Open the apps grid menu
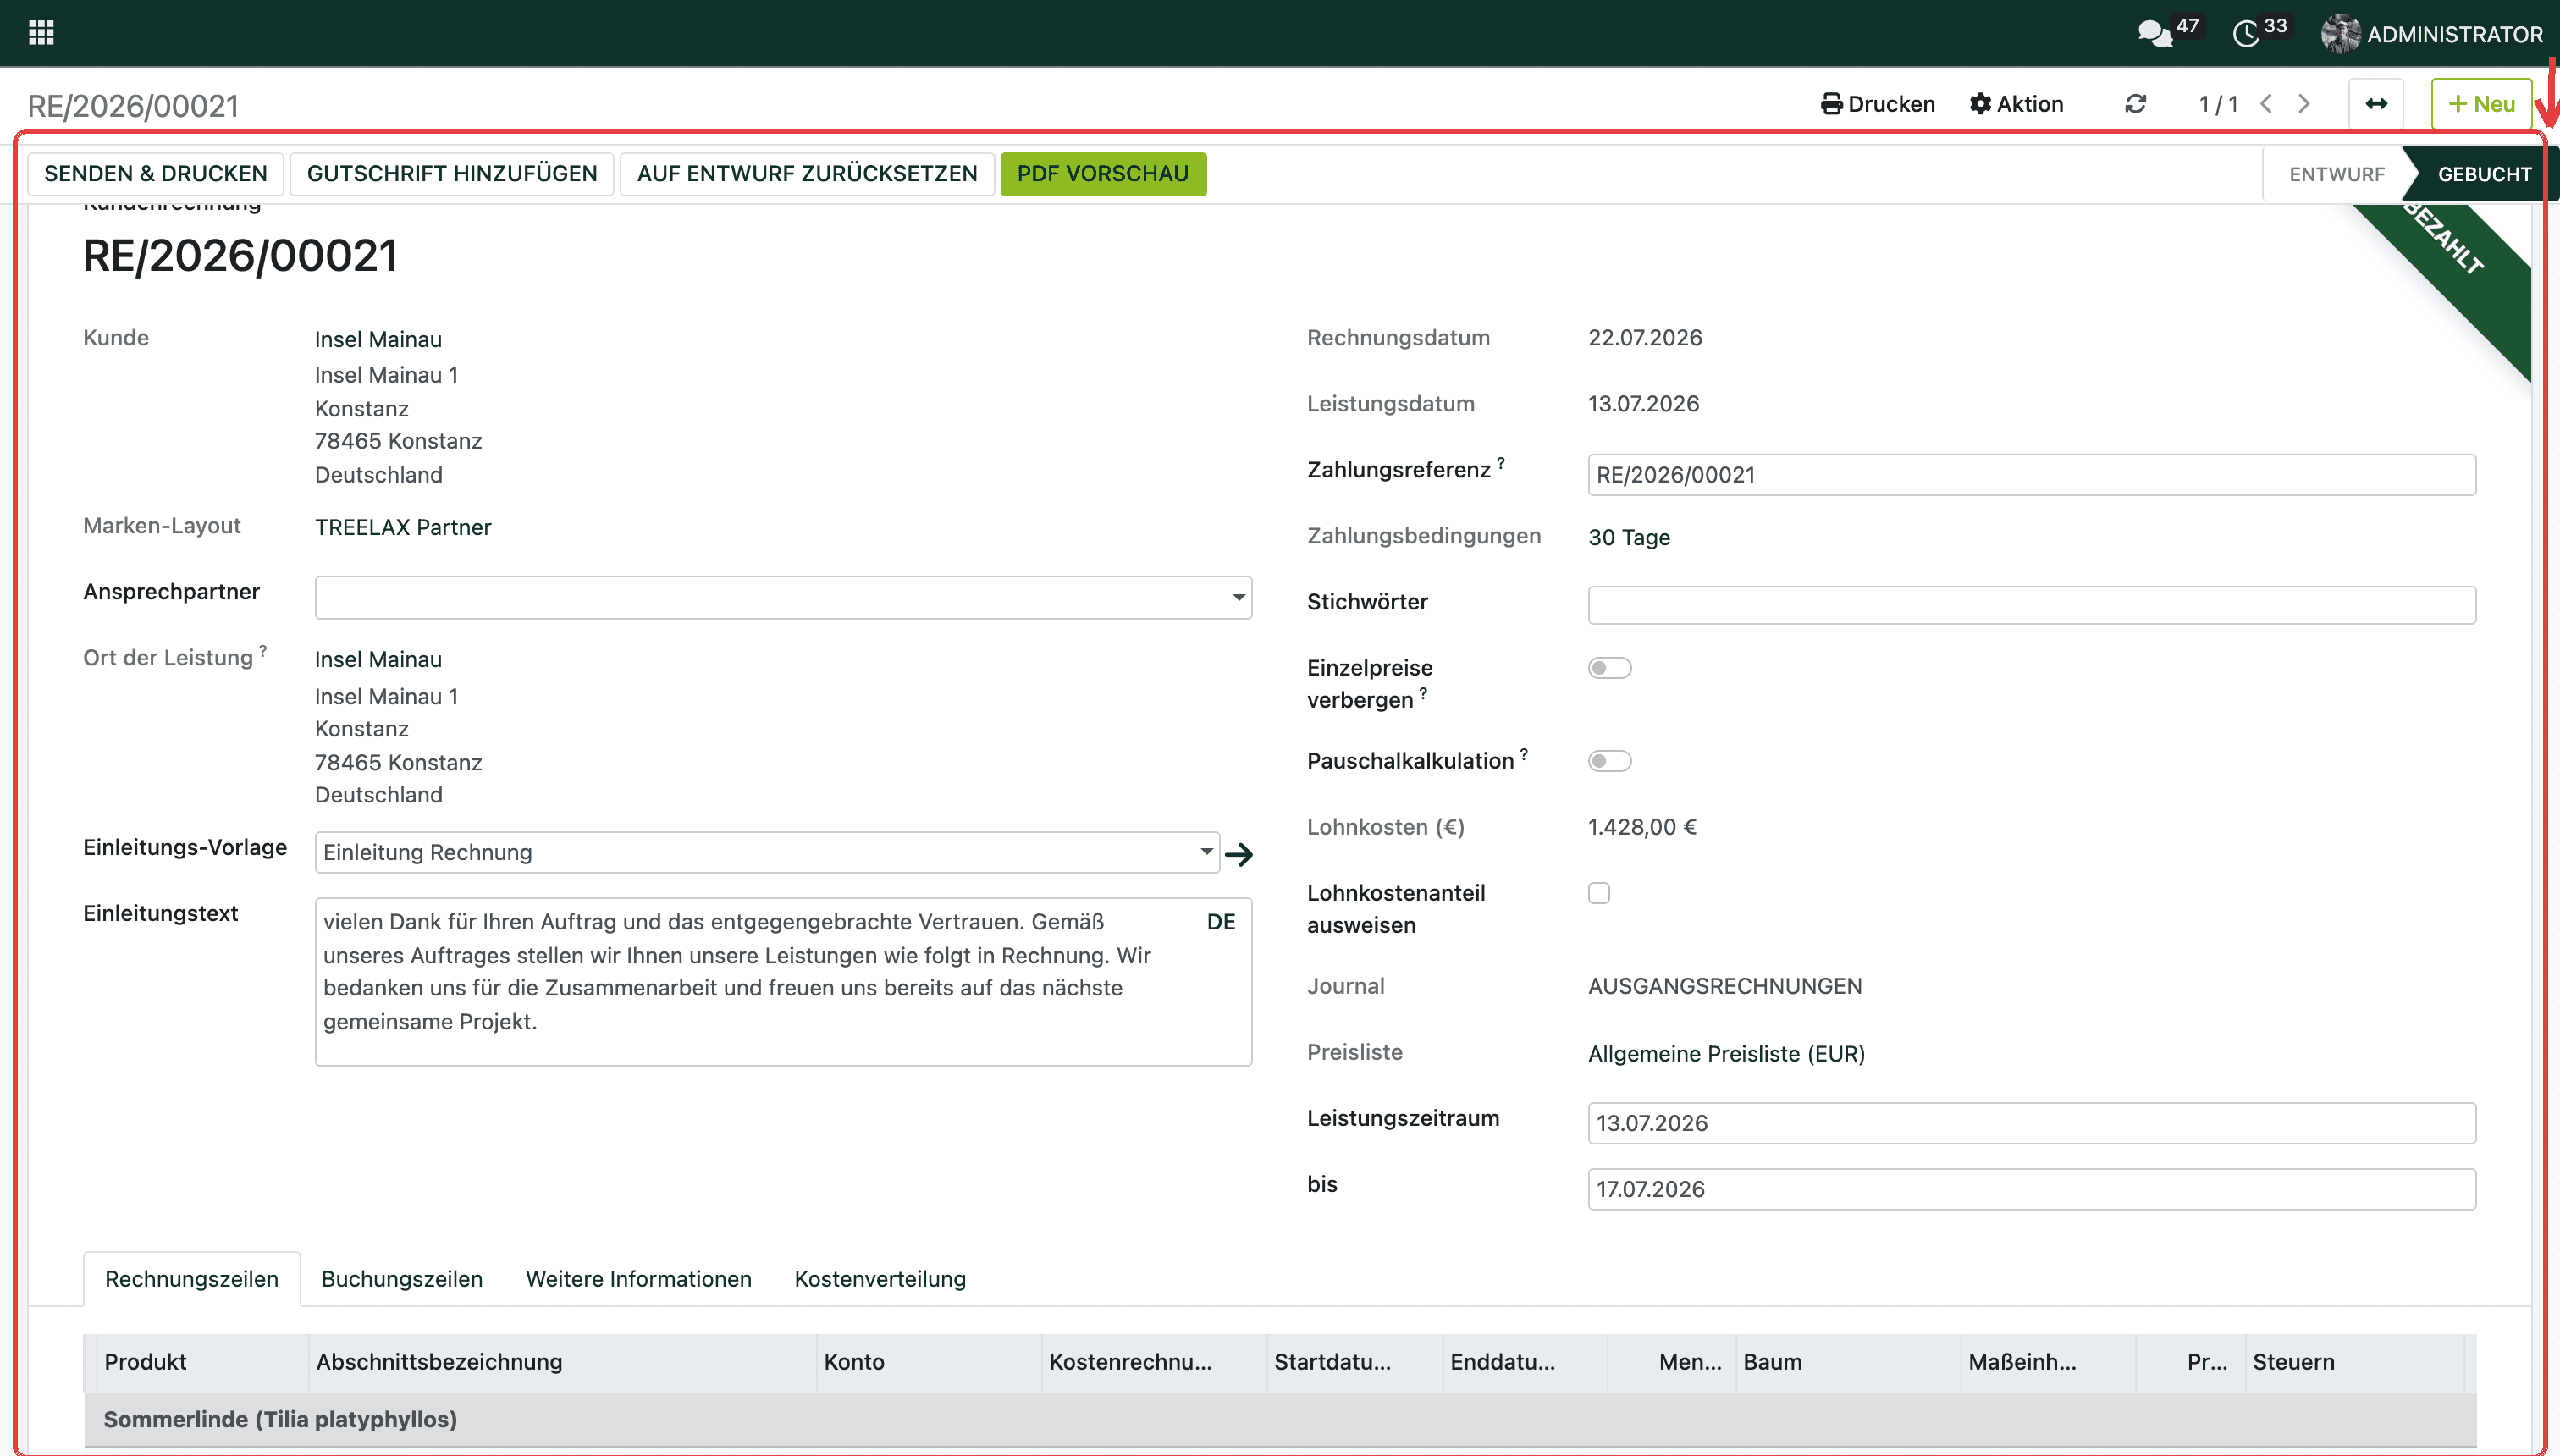 pos(41,33)
